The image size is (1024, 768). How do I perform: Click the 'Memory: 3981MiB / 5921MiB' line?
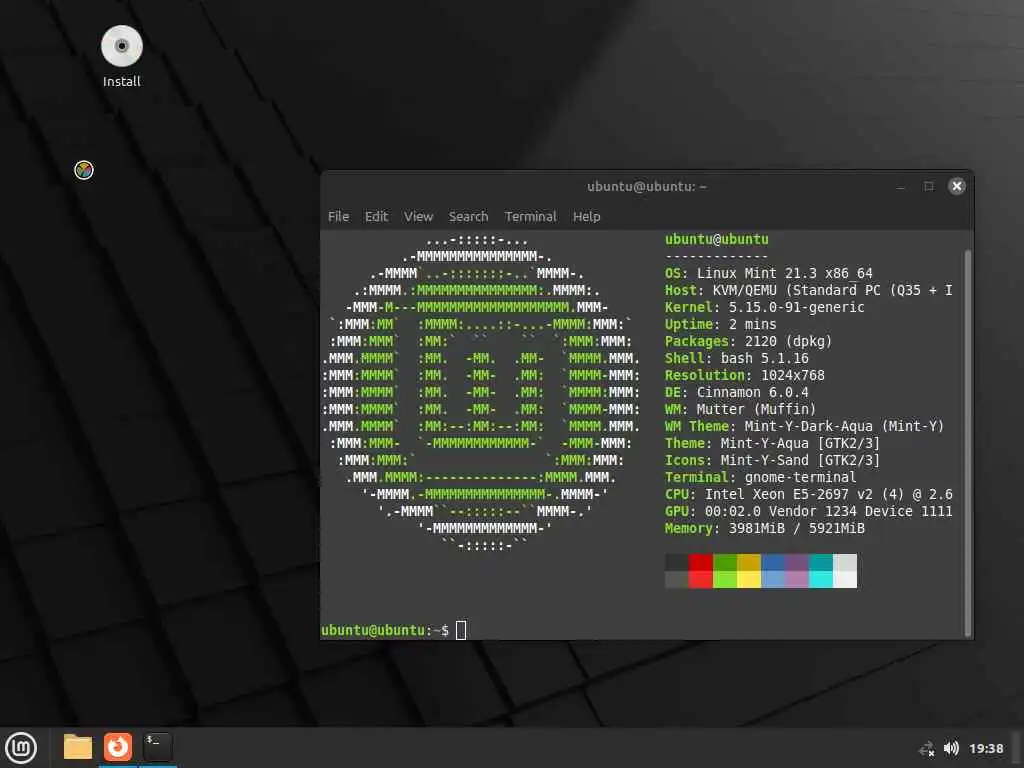pyautogui.click(x=765, y=528)
